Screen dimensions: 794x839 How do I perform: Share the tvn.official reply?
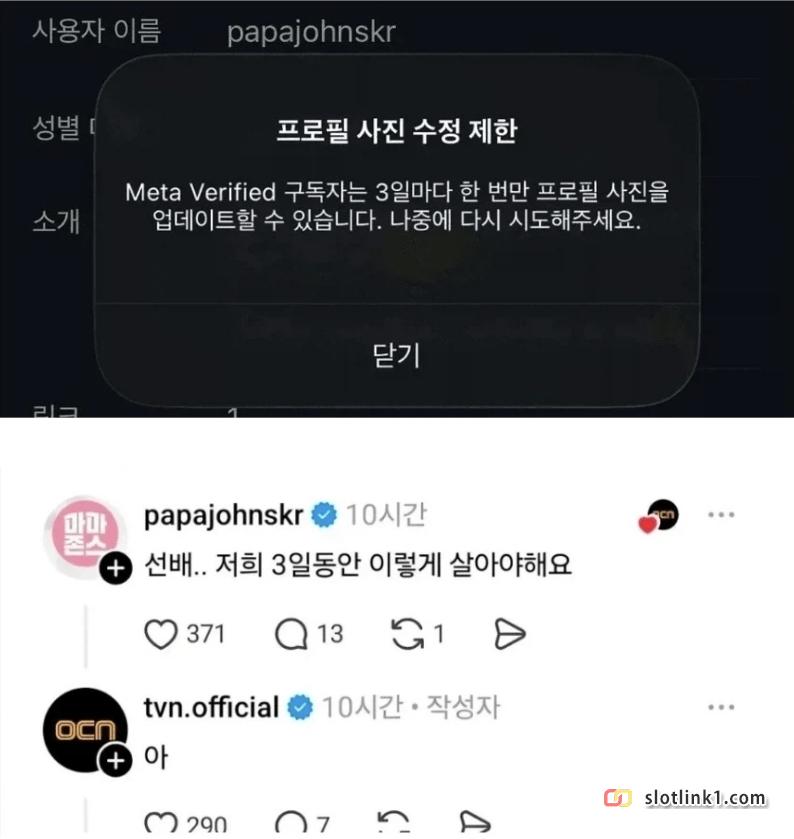tap(475, 823)
